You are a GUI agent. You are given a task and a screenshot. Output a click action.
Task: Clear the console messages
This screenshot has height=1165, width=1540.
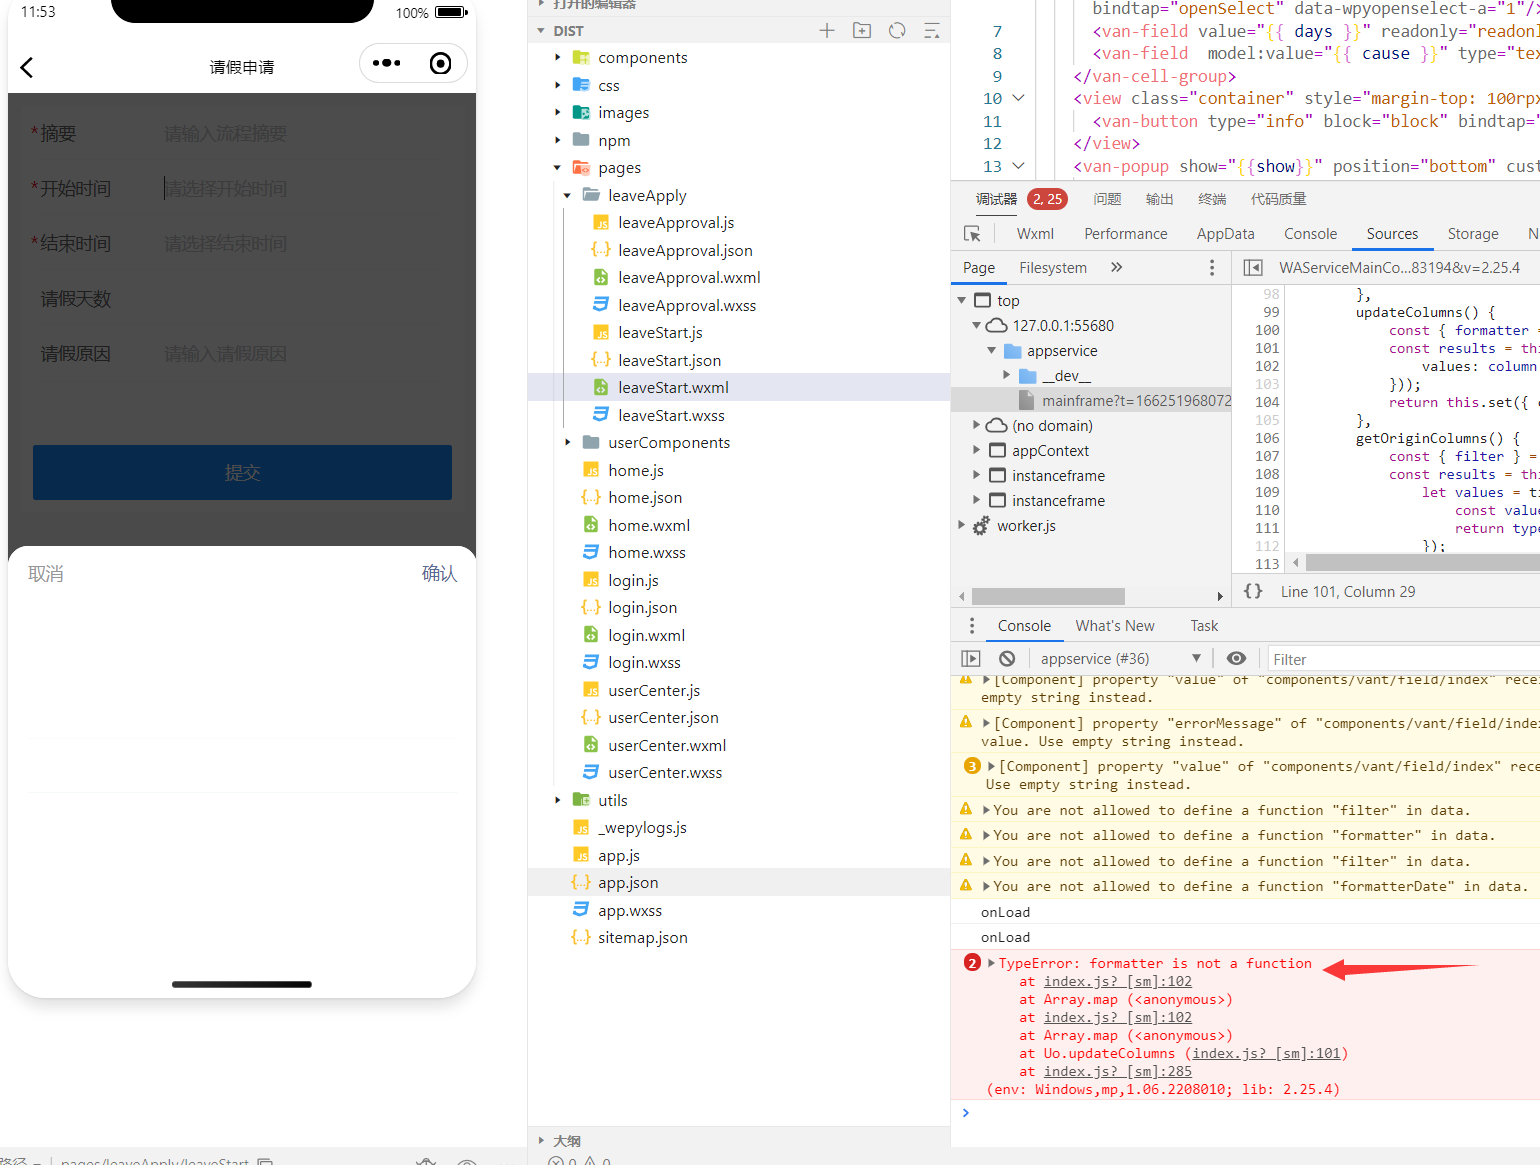[x=1007, y=659]
